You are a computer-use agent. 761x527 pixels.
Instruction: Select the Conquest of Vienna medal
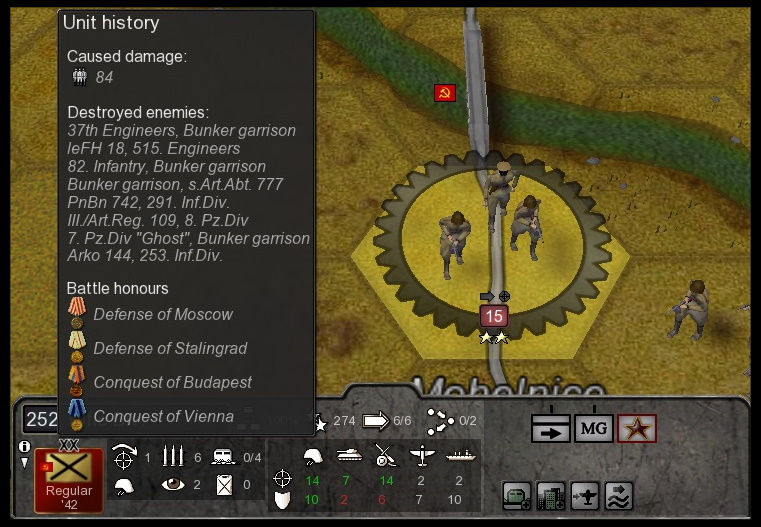77,415
